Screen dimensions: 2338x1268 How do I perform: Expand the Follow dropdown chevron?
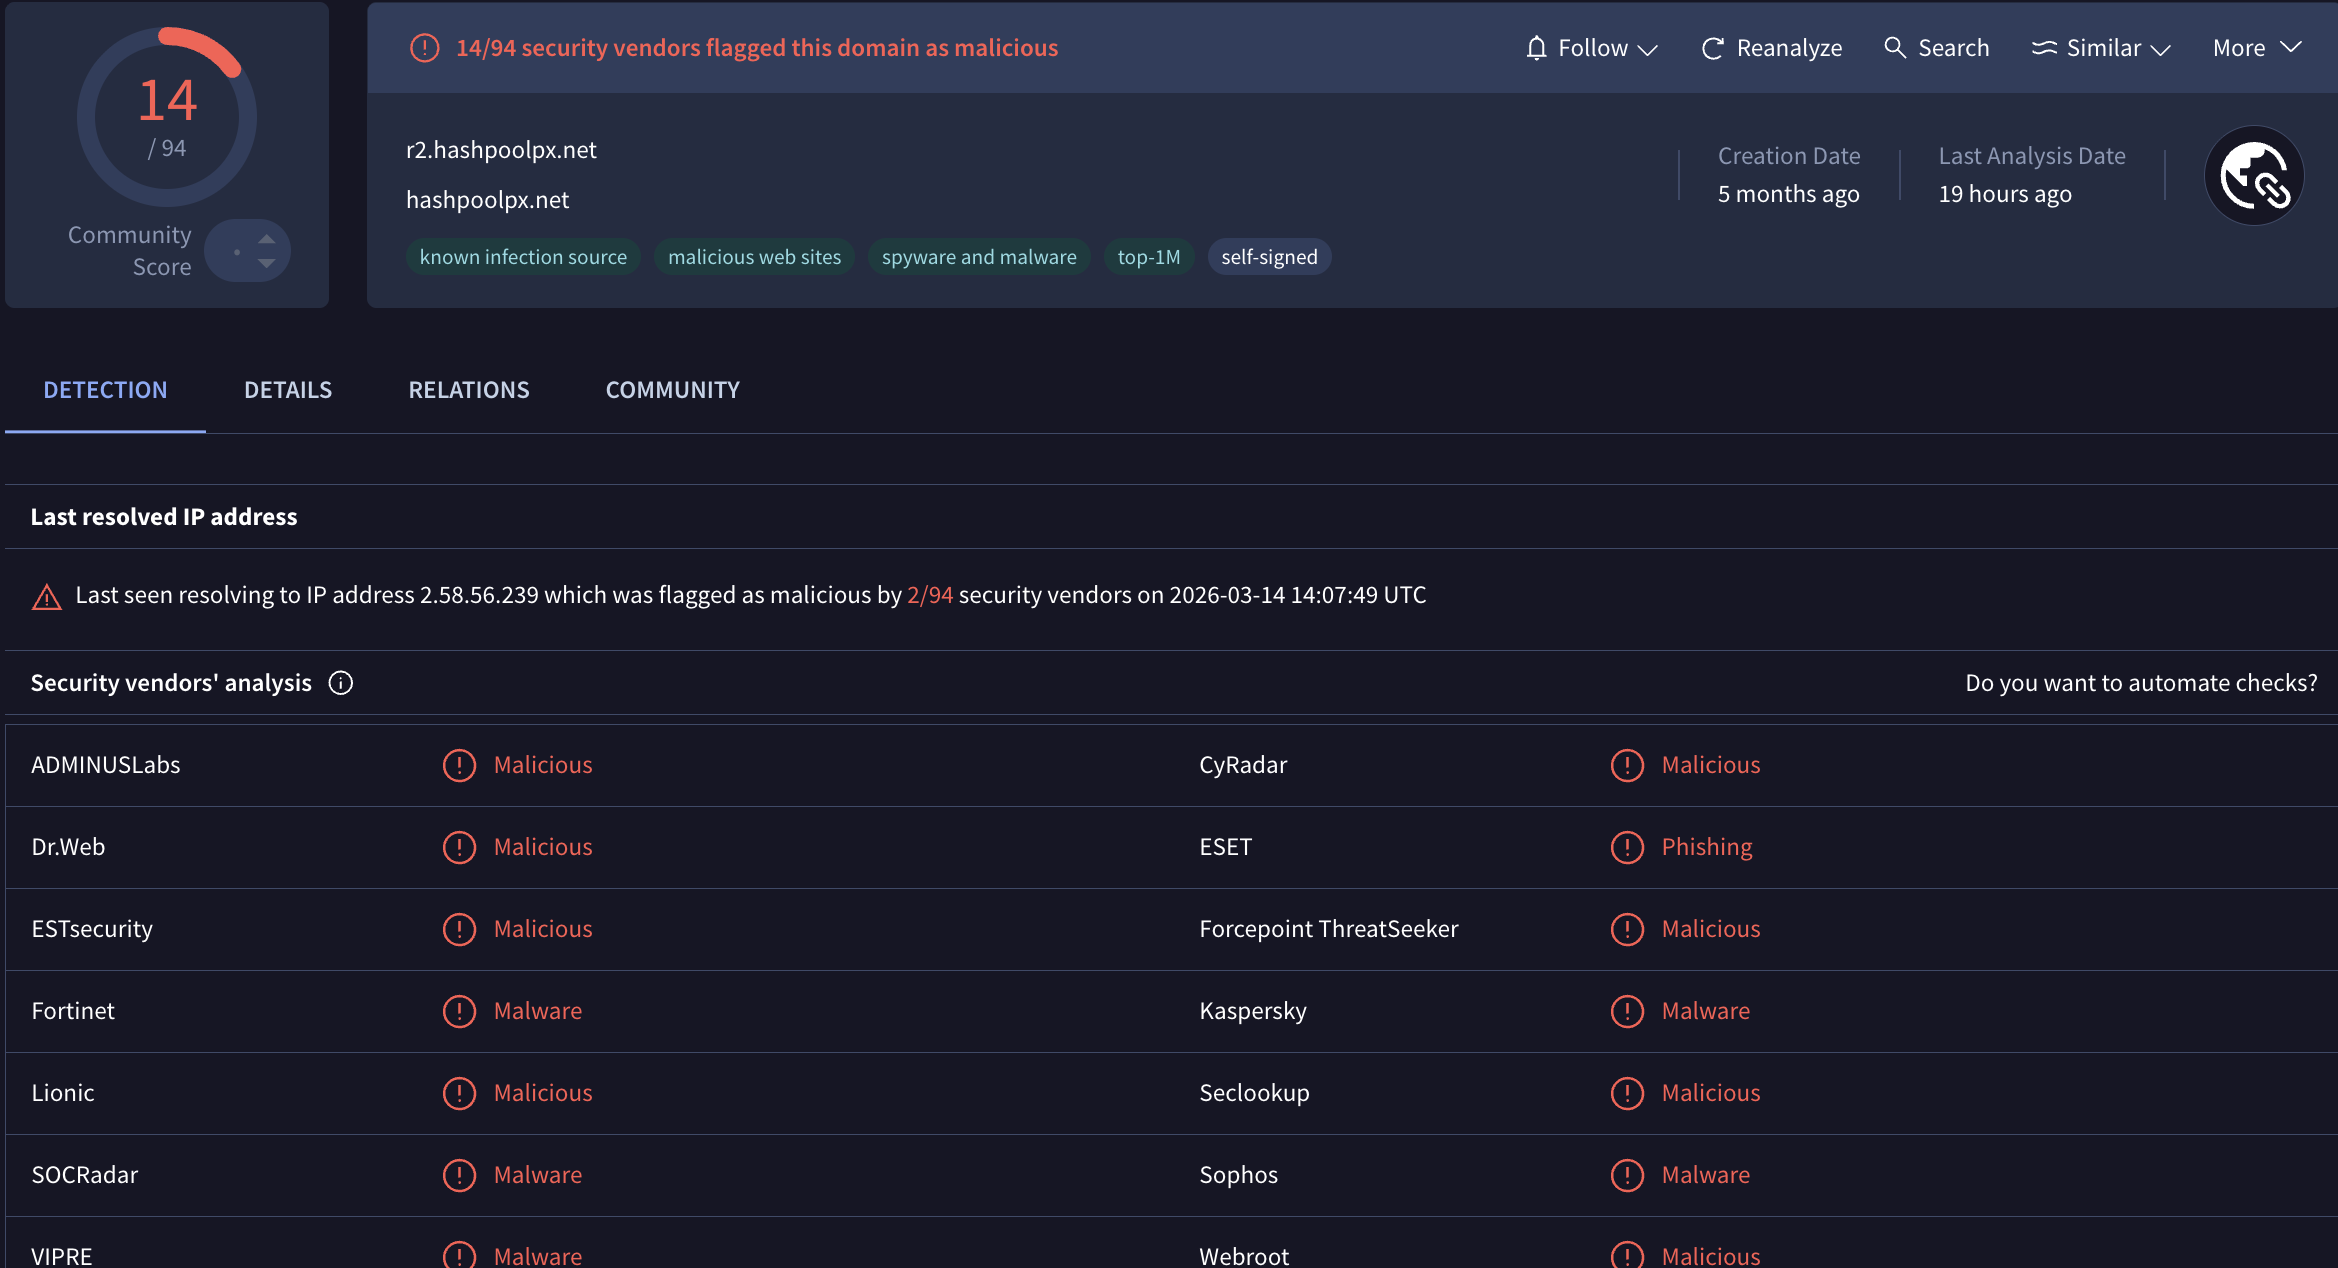1648,50
